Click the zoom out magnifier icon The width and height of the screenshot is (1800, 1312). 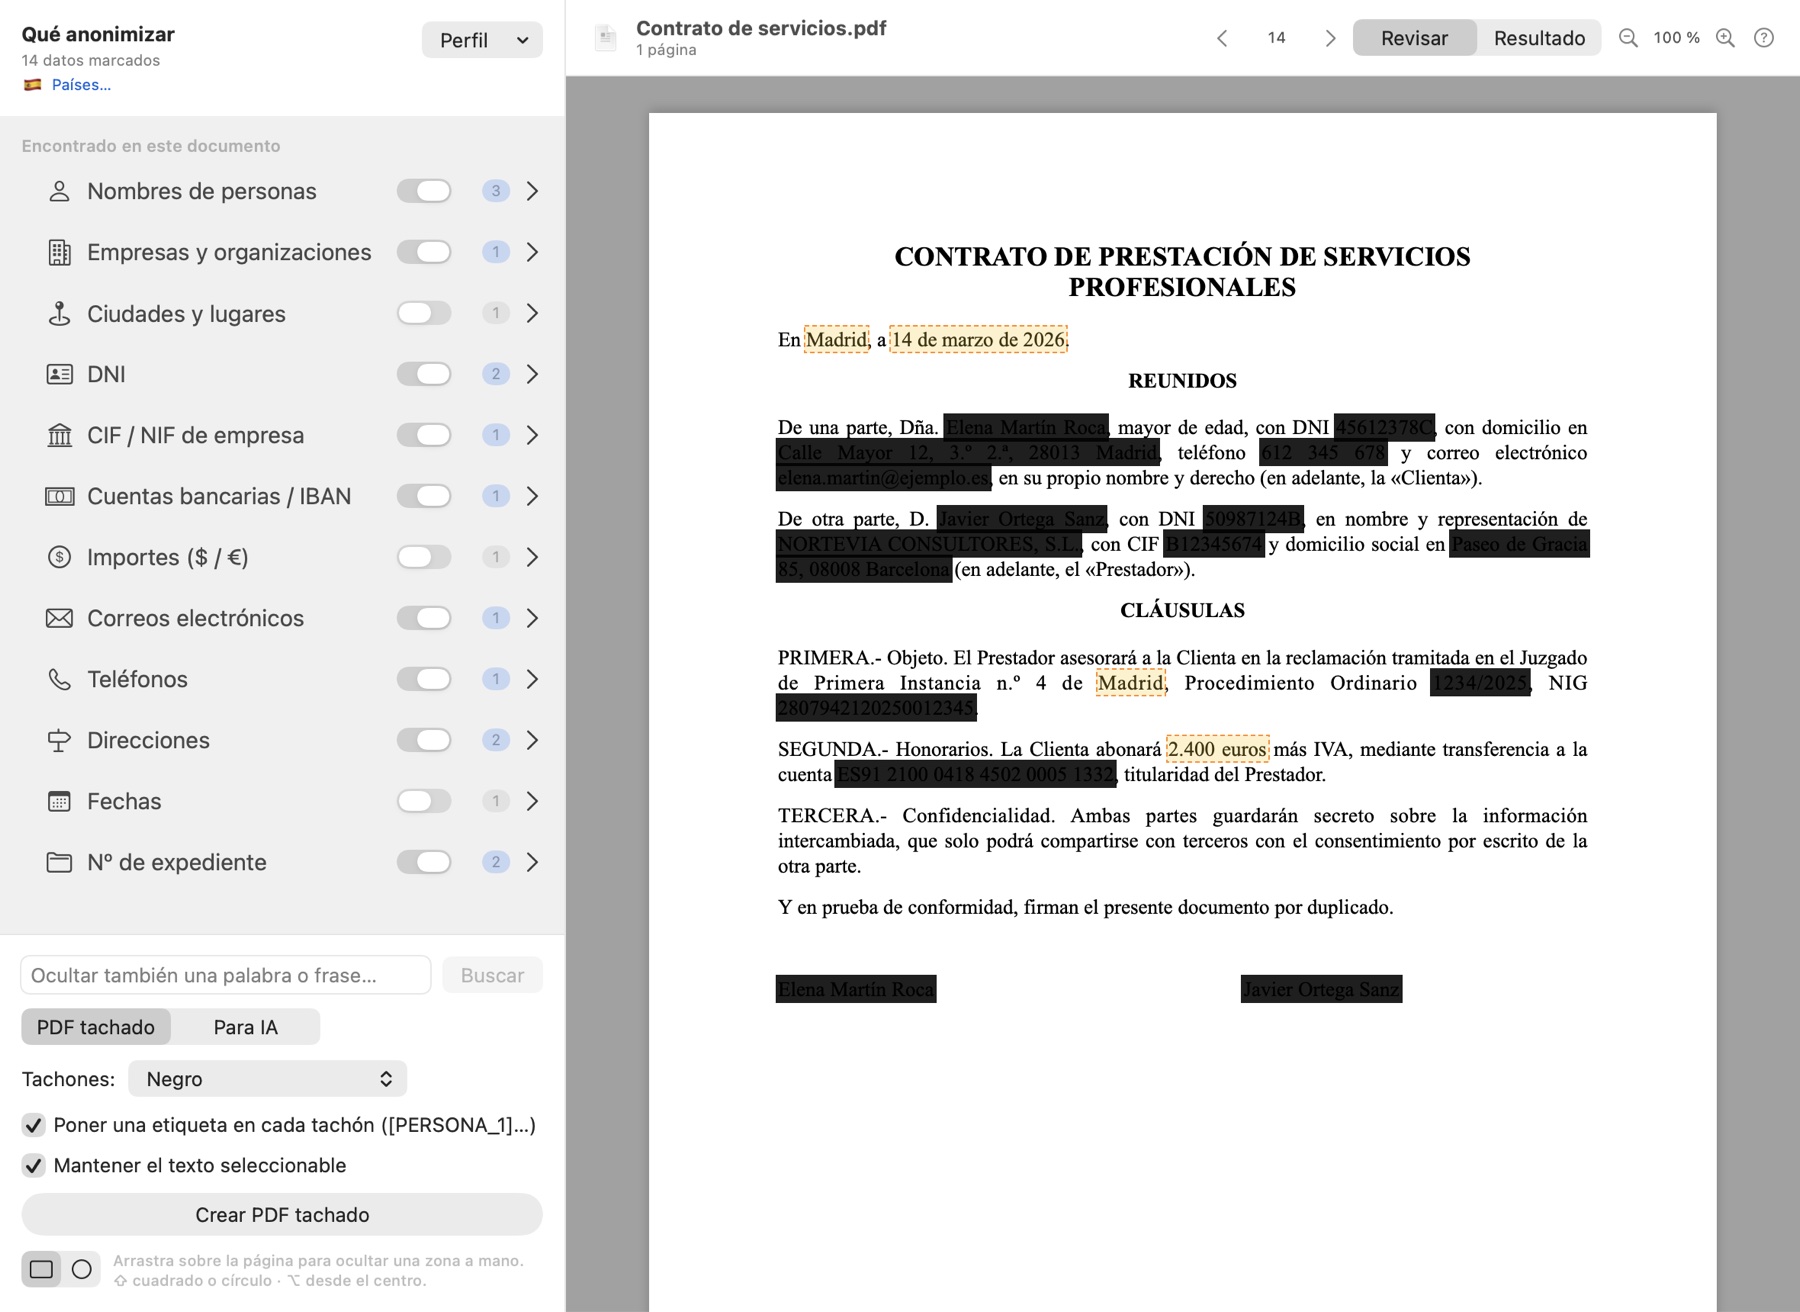coord(1628,38)
